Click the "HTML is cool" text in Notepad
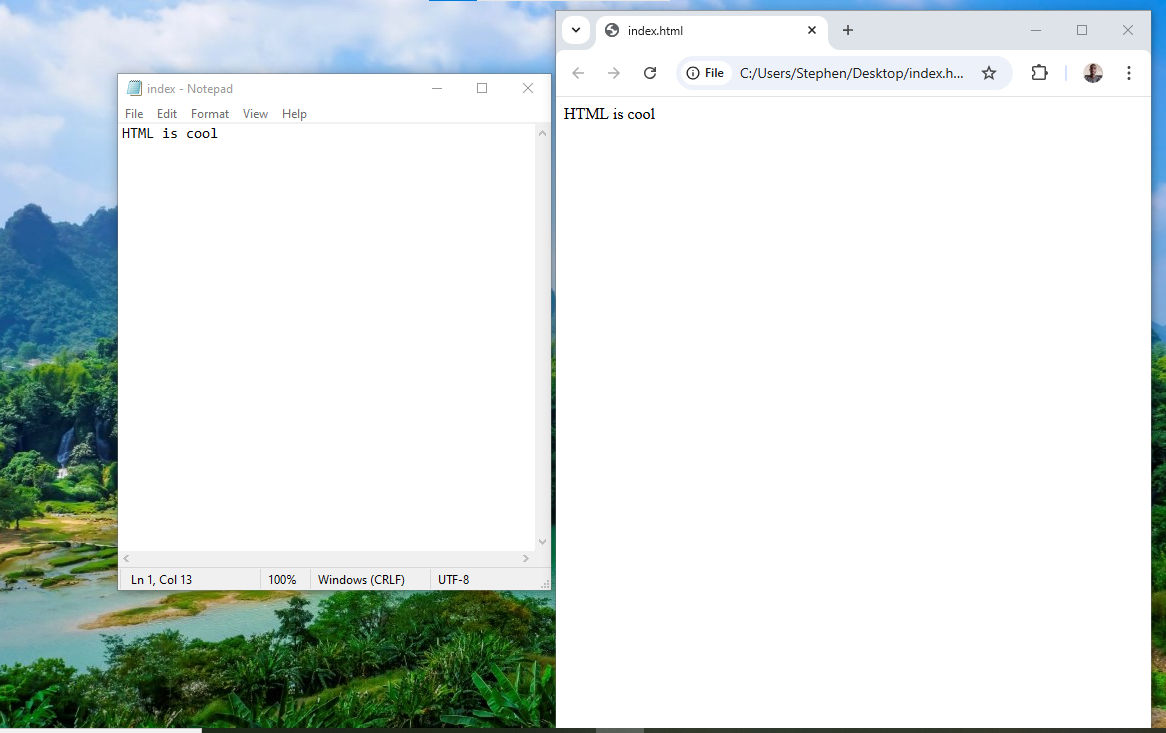 [170, 134]
